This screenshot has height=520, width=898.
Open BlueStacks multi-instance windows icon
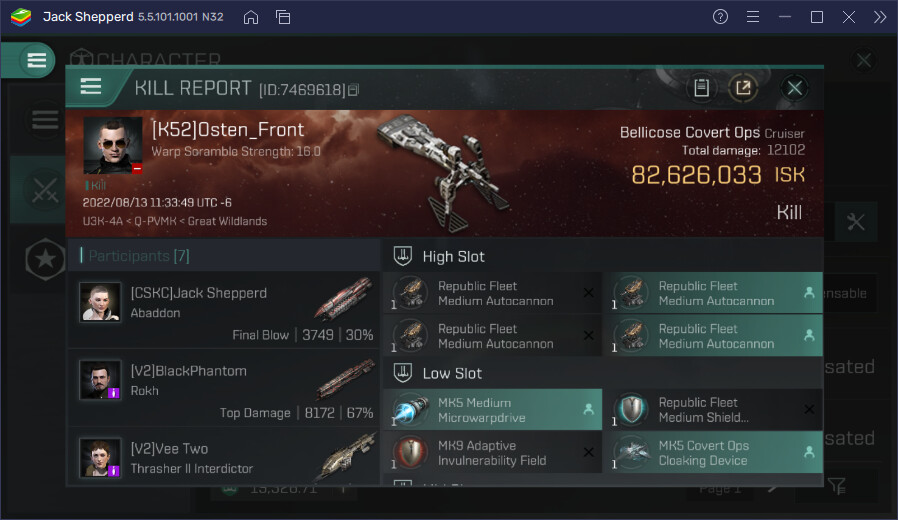(283, 17)
